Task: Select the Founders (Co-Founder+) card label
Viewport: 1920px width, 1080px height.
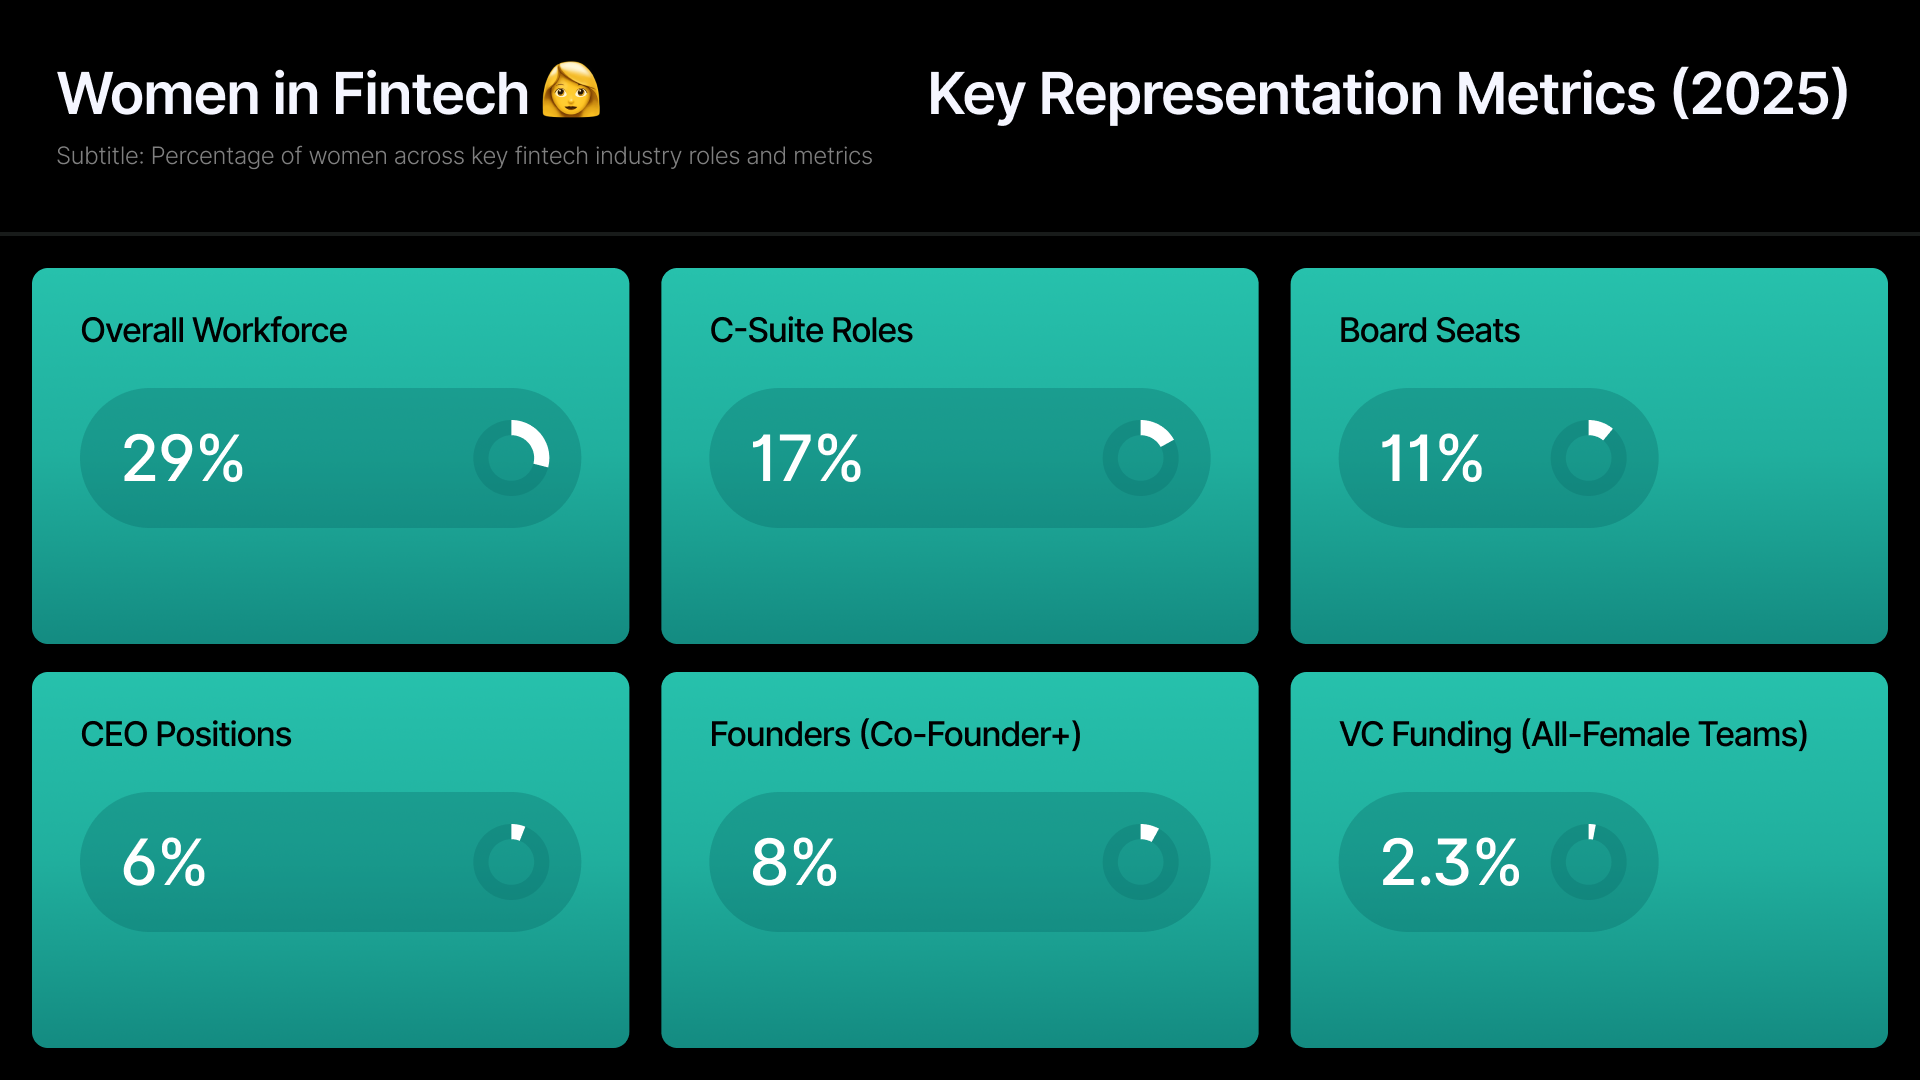Action: (895, 734)
